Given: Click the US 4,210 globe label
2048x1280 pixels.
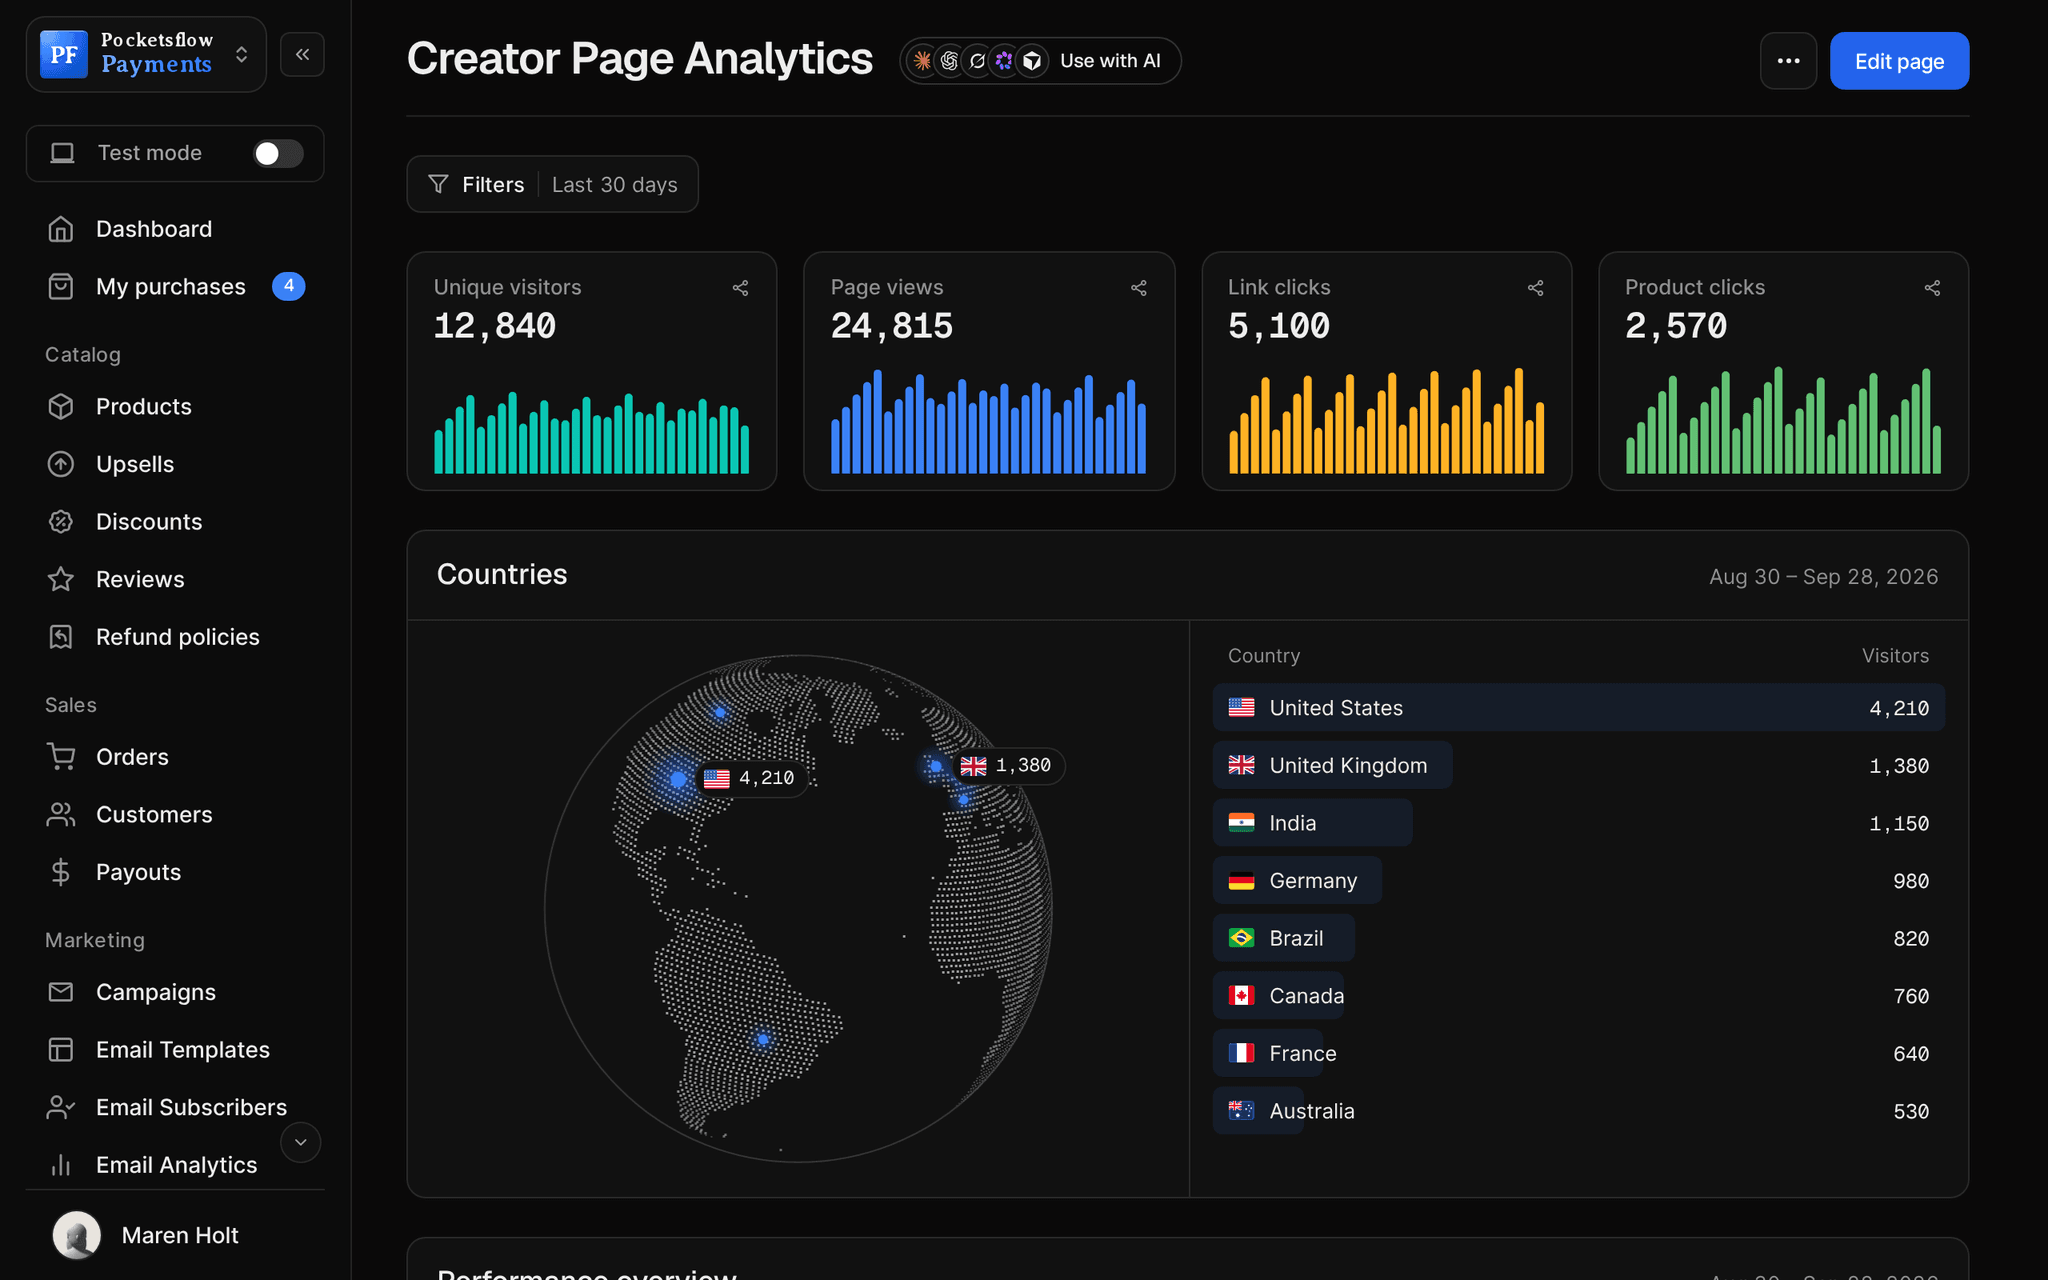Looking at the screenshot, I should [x=750, y=778].
